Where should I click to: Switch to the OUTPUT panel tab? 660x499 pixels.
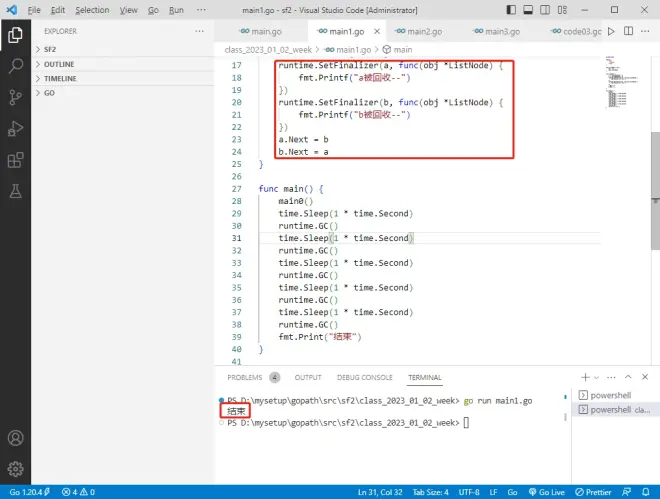(308, 377)
